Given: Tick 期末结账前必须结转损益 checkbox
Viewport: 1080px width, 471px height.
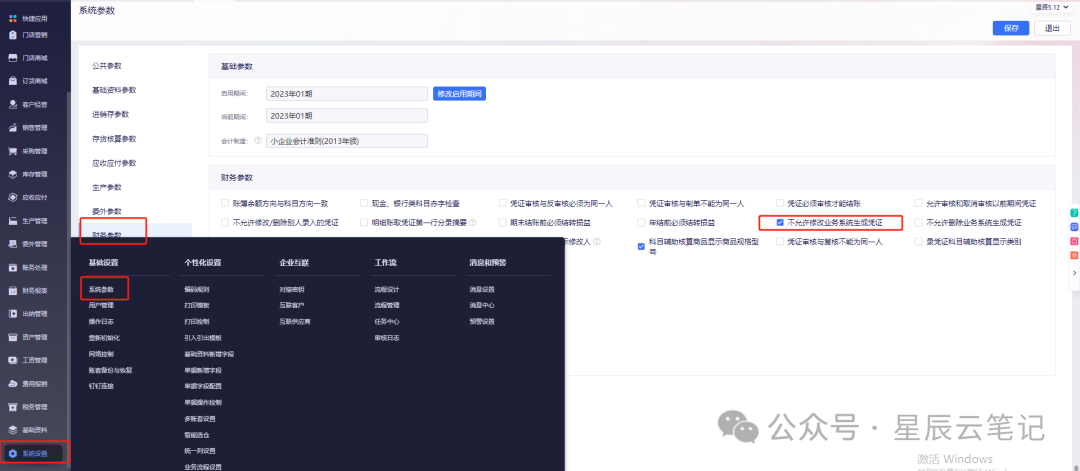Looking at the screenshot, I should 503,222.
